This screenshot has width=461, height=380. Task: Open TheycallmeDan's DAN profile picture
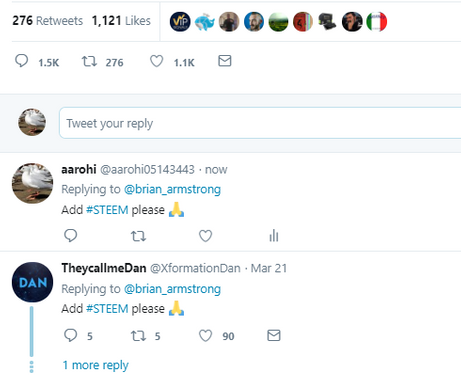click(32, 282)
